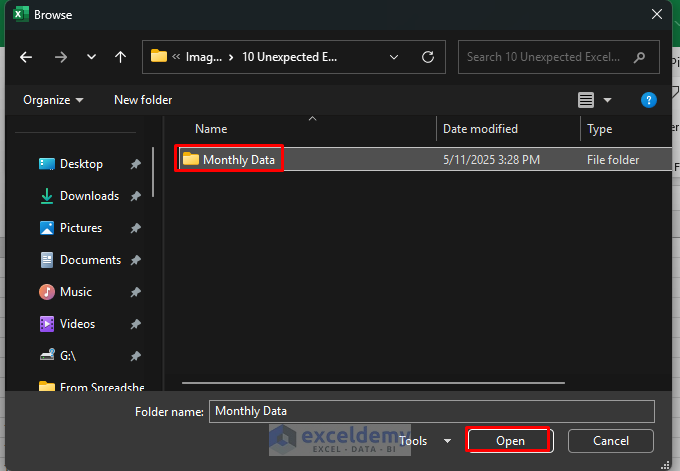This screenshot has width=680, height=471.
Task: Click the Cancel button
Action: 611,441
